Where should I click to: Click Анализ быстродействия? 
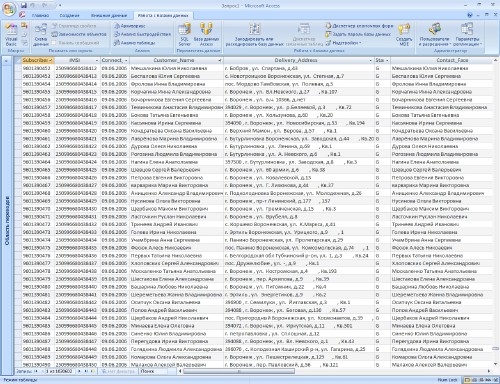click(142, 34)
